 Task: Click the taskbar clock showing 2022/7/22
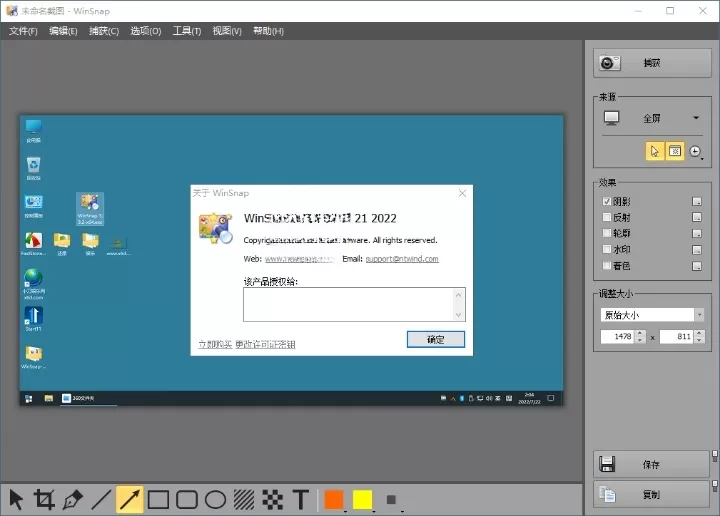point(529,398)
